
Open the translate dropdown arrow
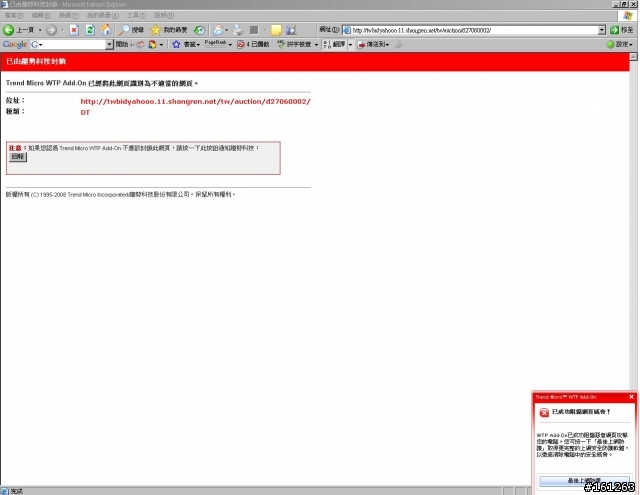pos(350,44)
